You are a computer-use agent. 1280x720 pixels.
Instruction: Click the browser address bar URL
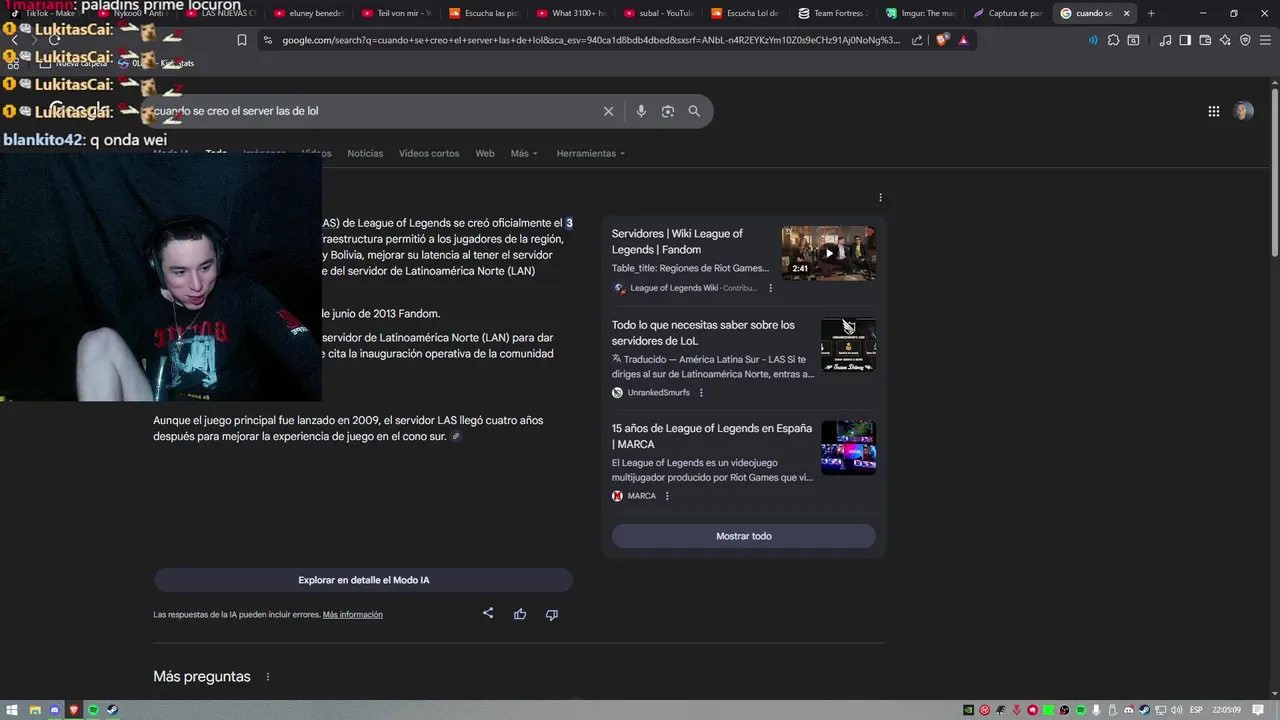[590, 40]
